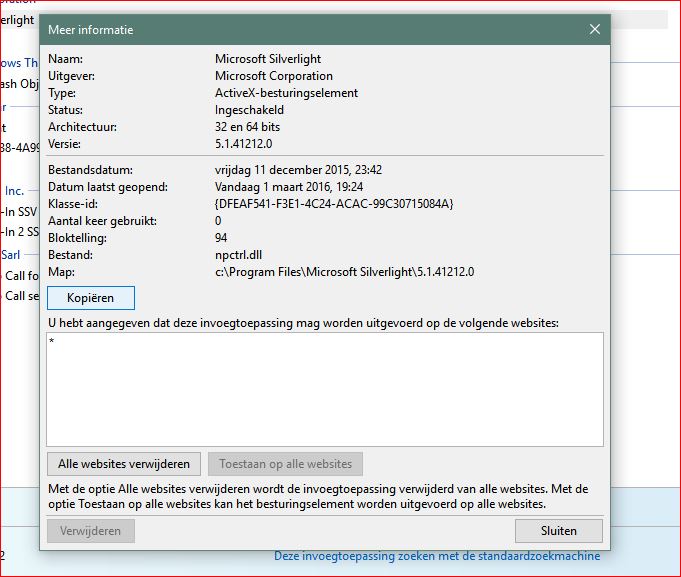681x577 pixels.
Task: Select the asterisk entry in websites list
Action: click(51, 343)
